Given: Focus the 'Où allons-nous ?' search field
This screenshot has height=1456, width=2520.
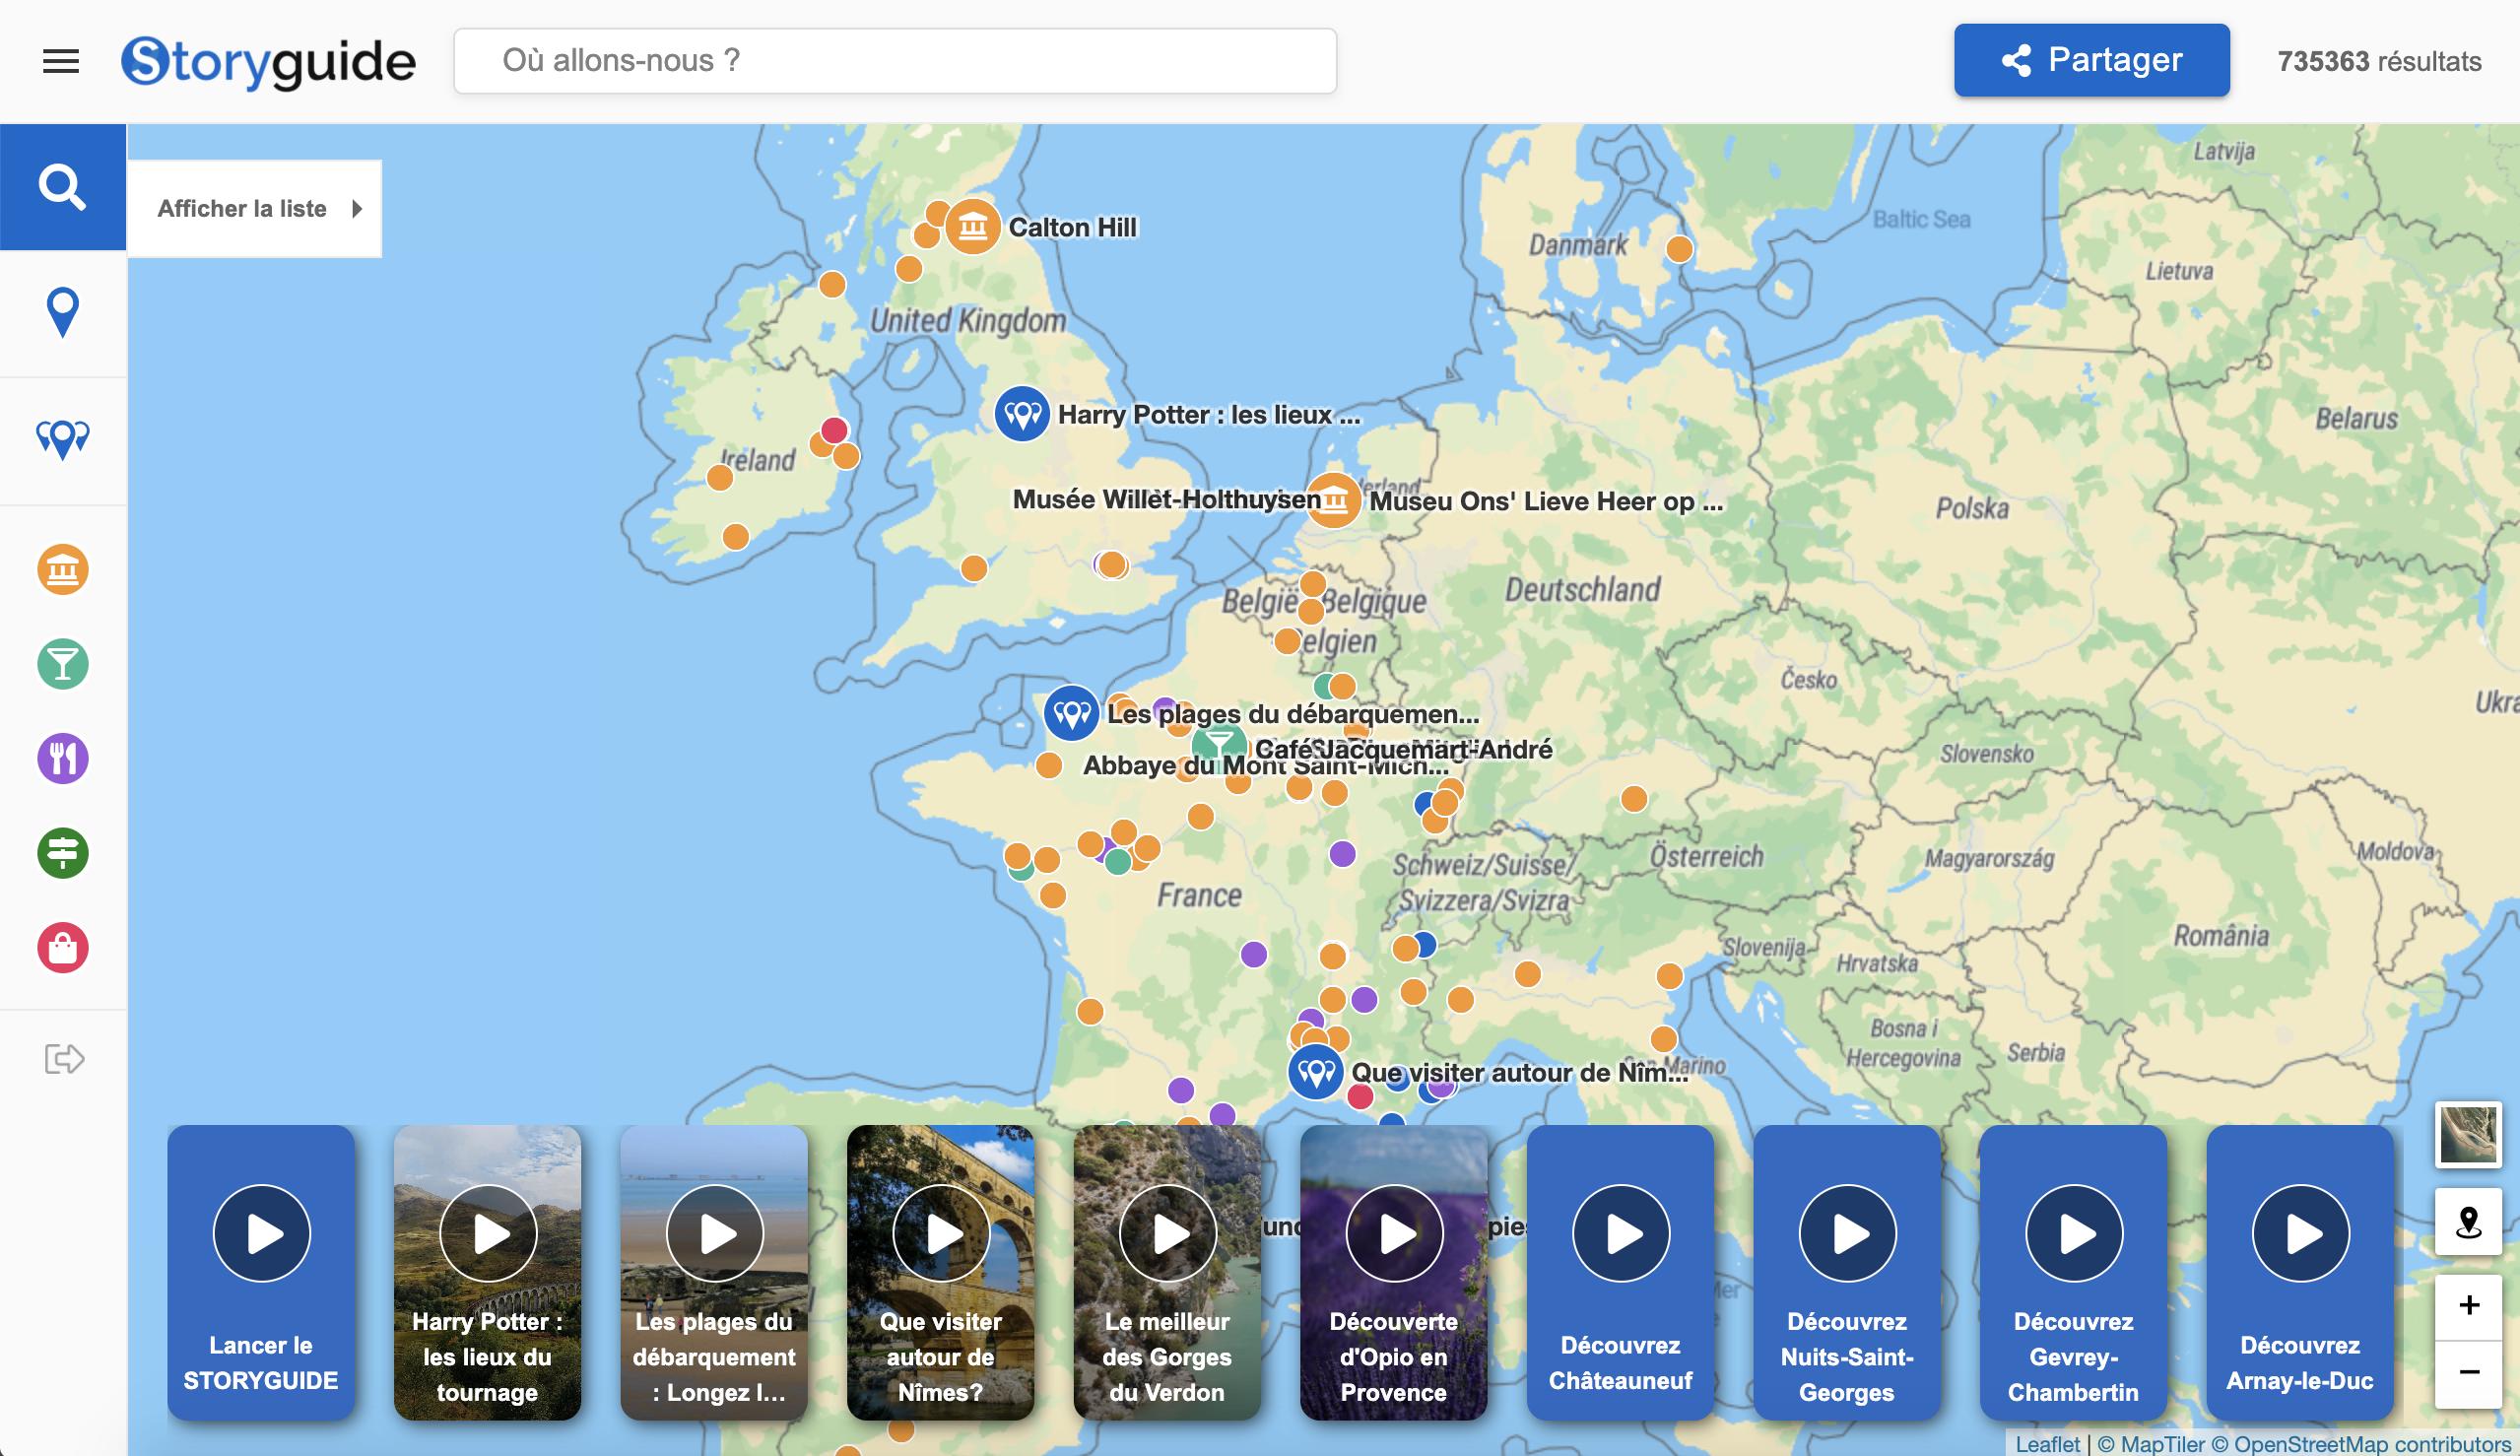Looking at the screenshot, I should (x=895, y=61).
